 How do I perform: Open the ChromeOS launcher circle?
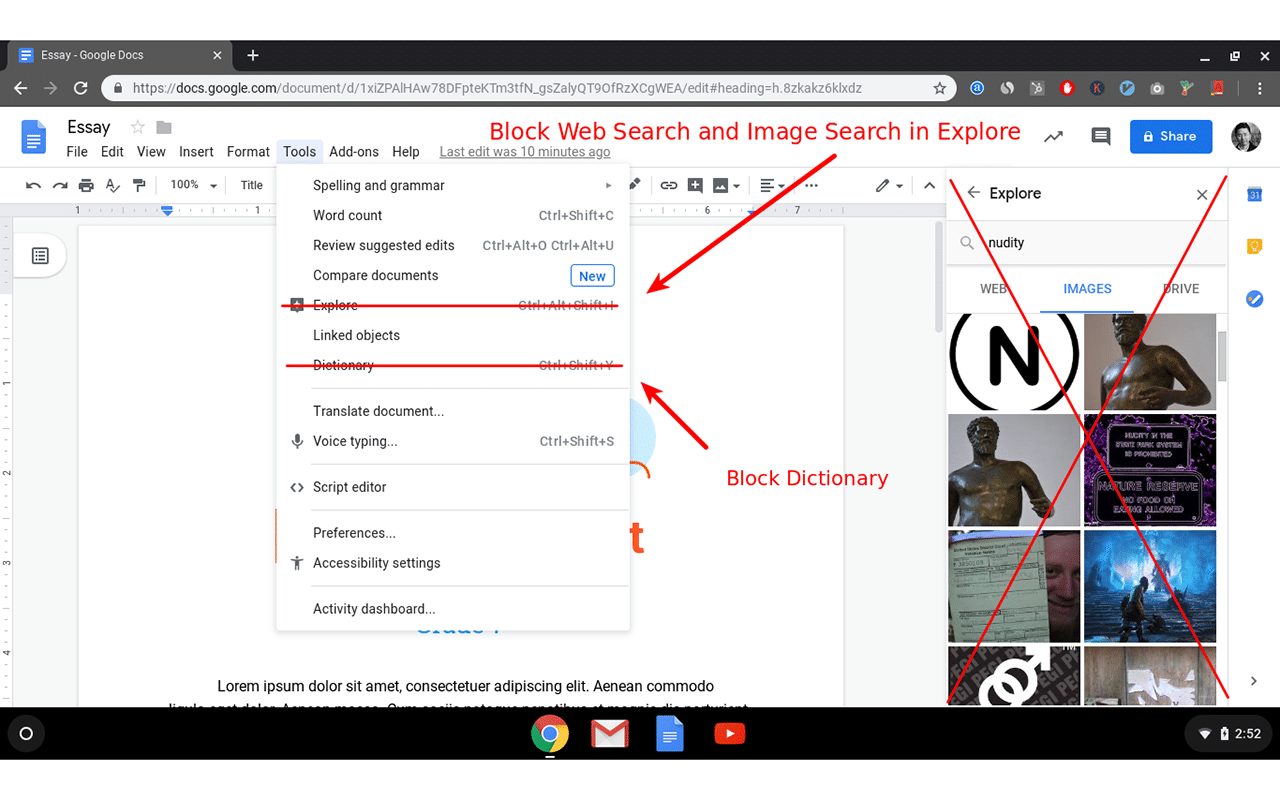[27, 734]
